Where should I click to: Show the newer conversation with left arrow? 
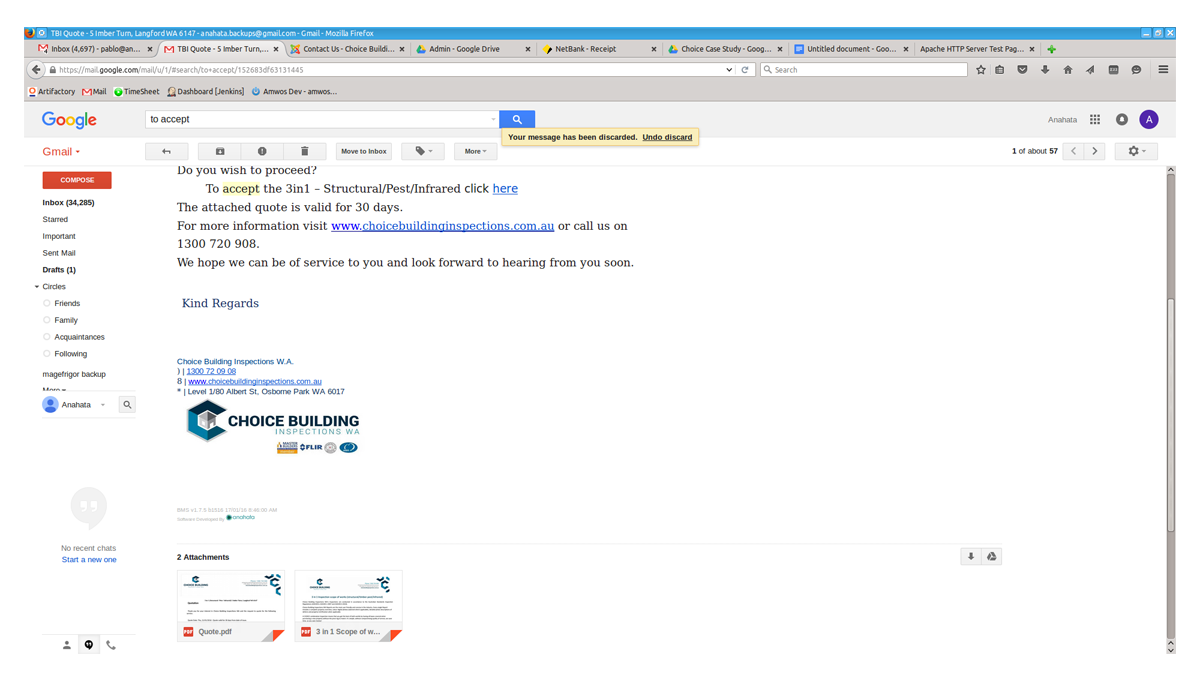pyautogui.click(x=1074, y=151)
